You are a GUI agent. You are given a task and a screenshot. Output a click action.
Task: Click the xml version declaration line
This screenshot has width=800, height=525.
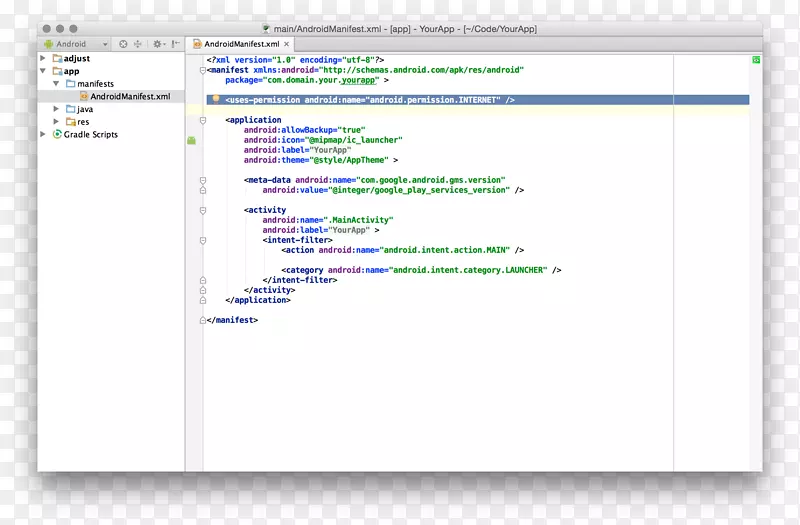(x=295, y=60)
